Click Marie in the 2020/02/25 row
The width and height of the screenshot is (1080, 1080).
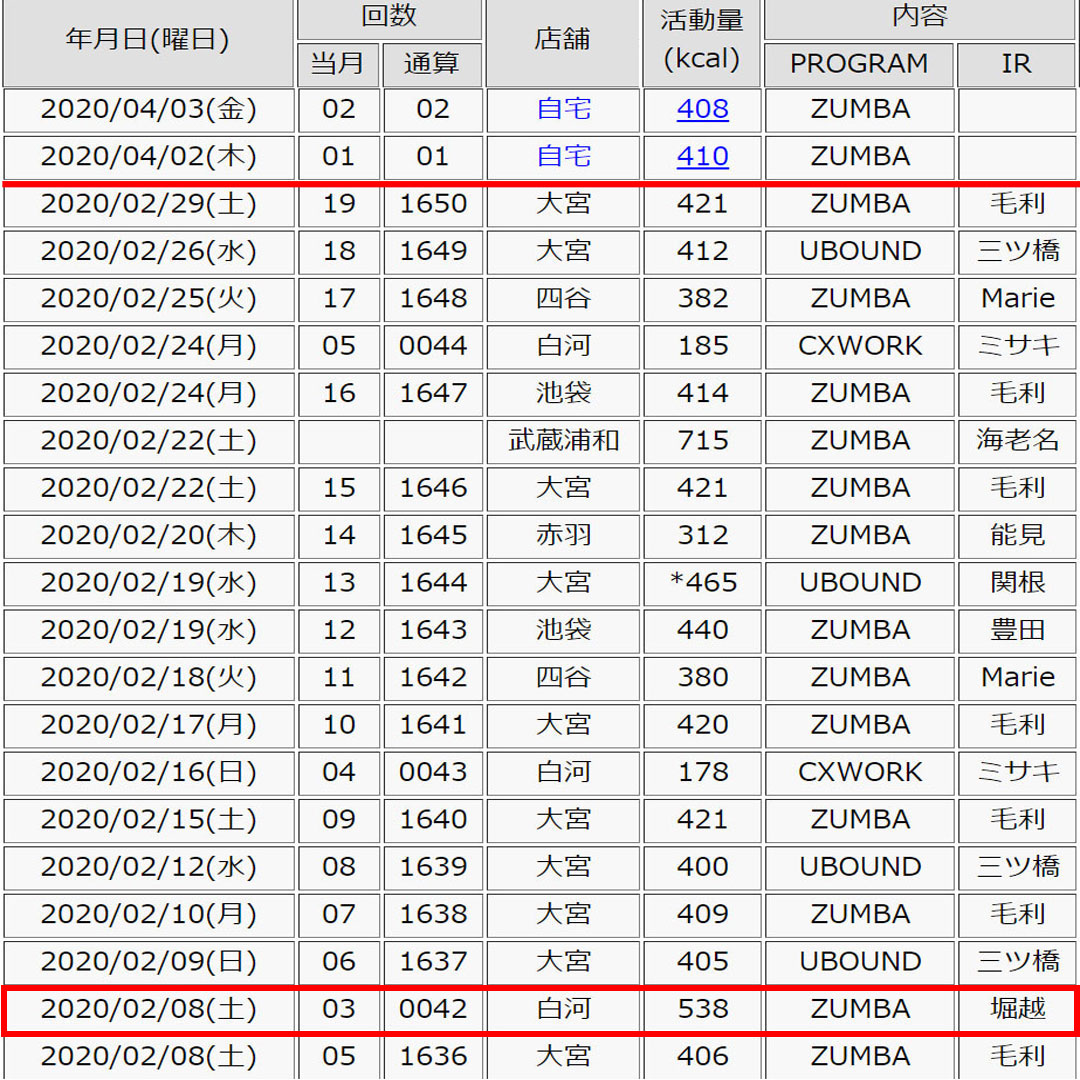(1017, 298)
